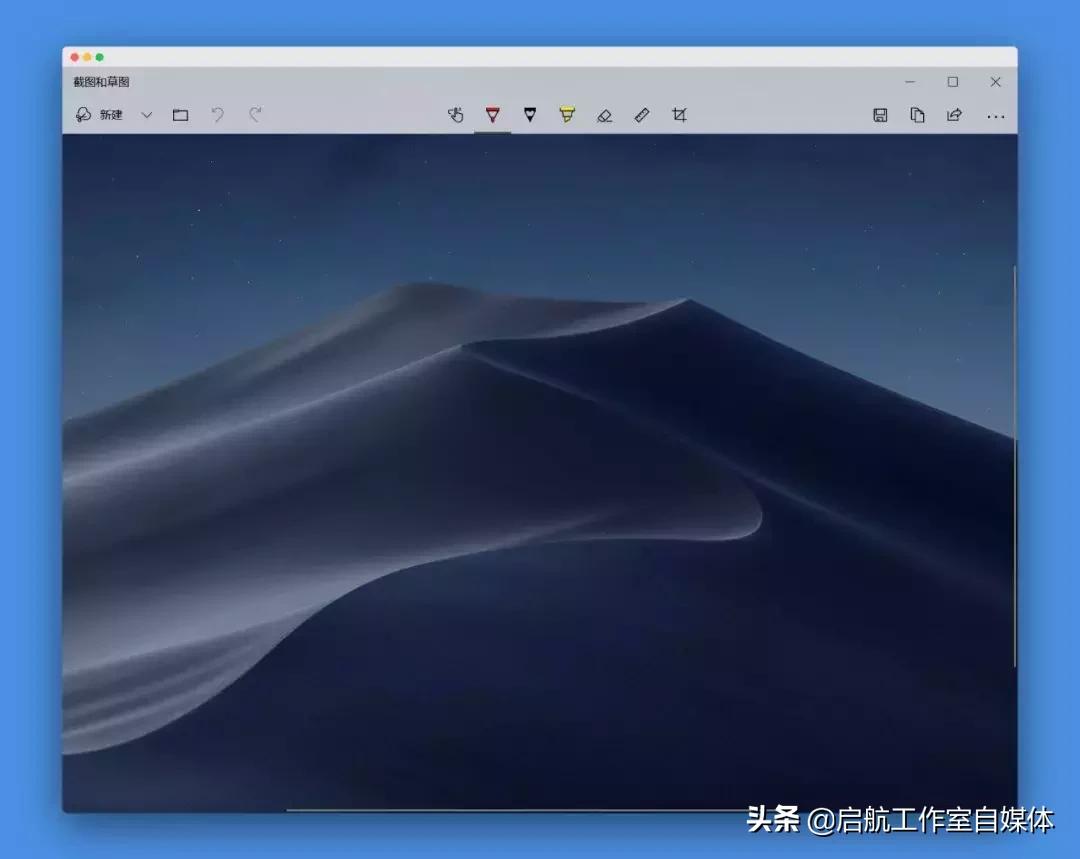Open an image file with folder icon
1080x859 pixels.
point(181,114)
